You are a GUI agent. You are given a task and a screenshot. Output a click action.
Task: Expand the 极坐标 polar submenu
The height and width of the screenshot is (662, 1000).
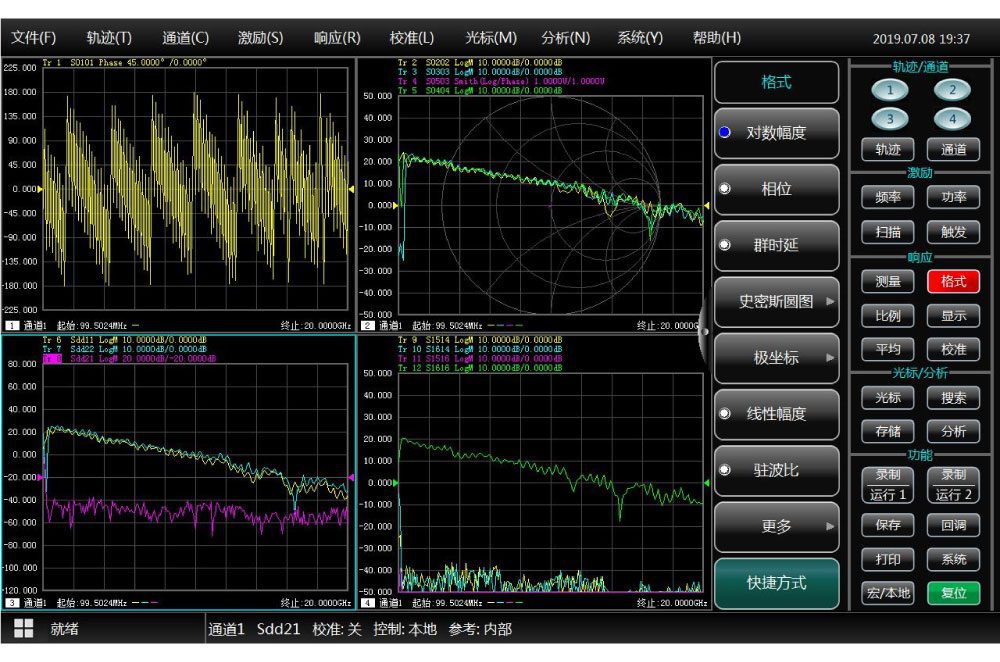(776, 358)
